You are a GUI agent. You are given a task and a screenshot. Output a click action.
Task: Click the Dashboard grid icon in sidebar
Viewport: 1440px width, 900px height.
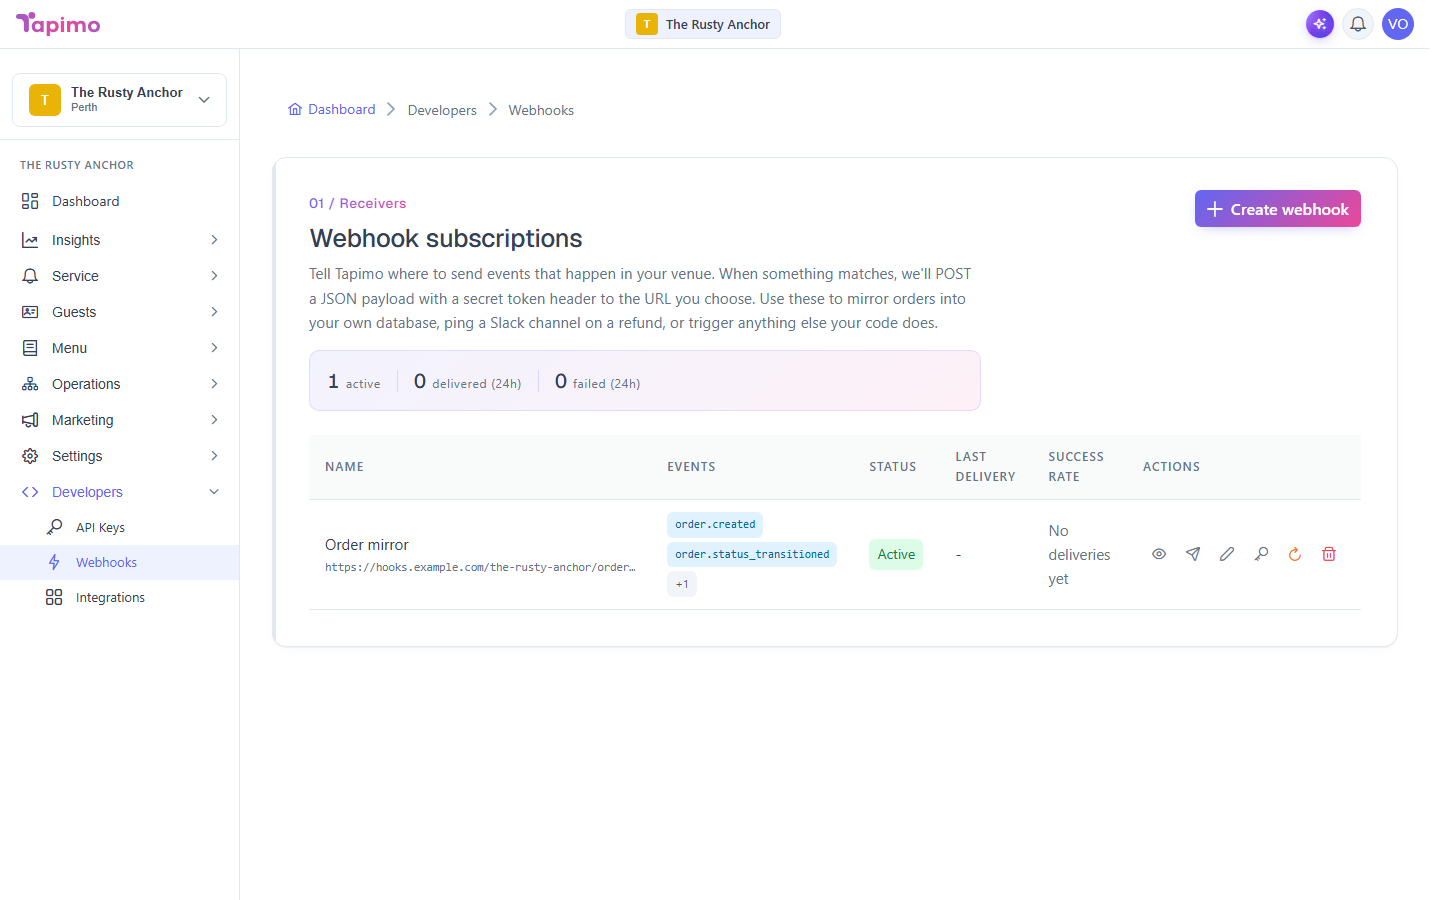30,201
